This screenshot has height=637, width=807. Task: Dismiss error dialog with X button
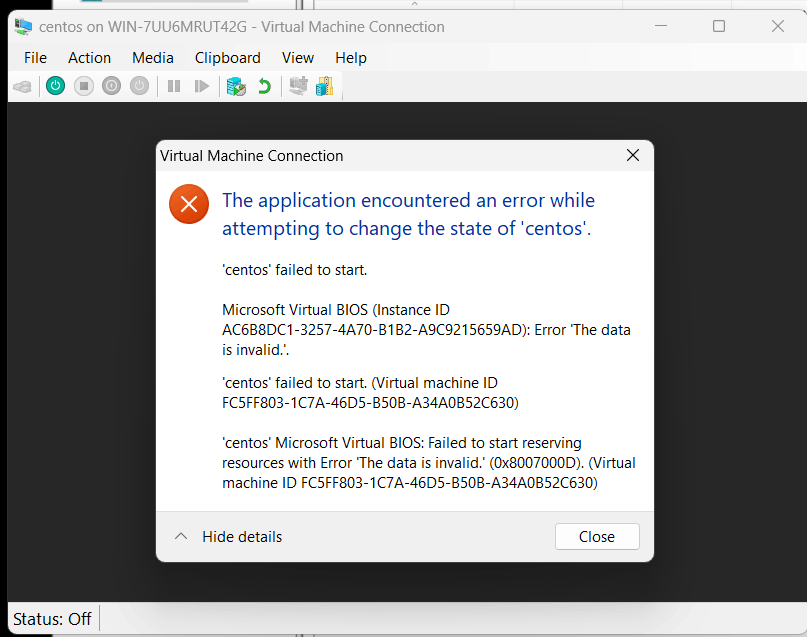[x=633, y=155]
